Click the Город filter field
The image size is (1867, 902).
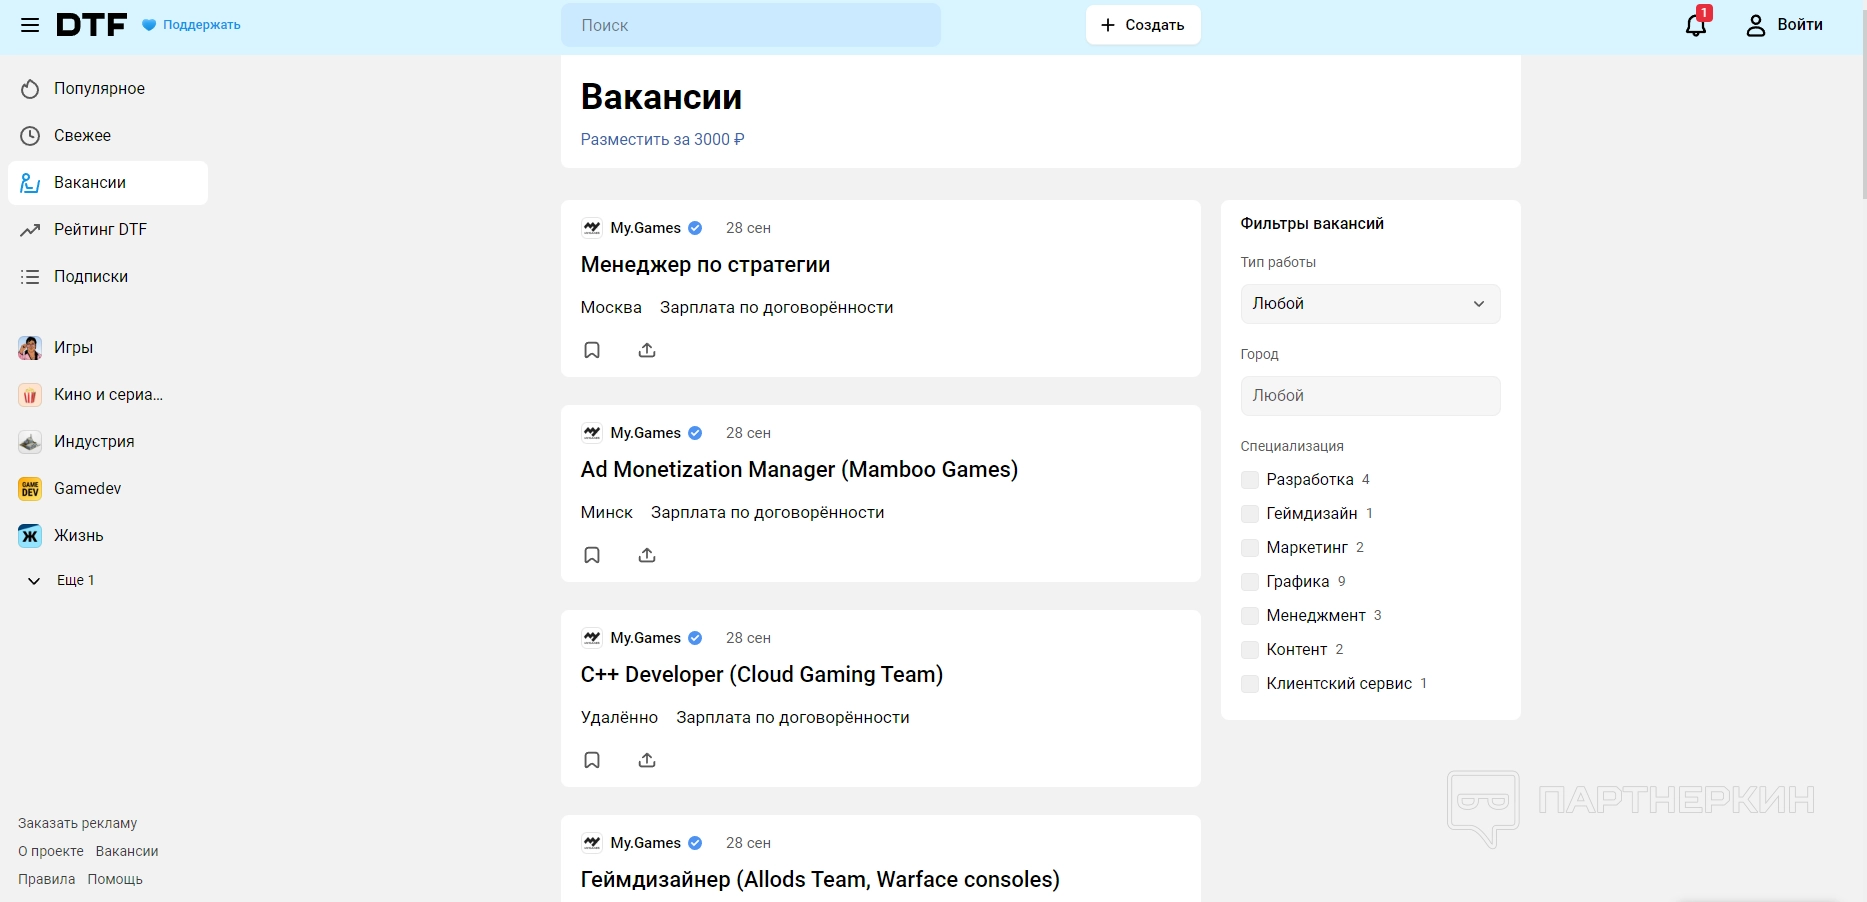pyautogui.click(x=1369, y=396)
